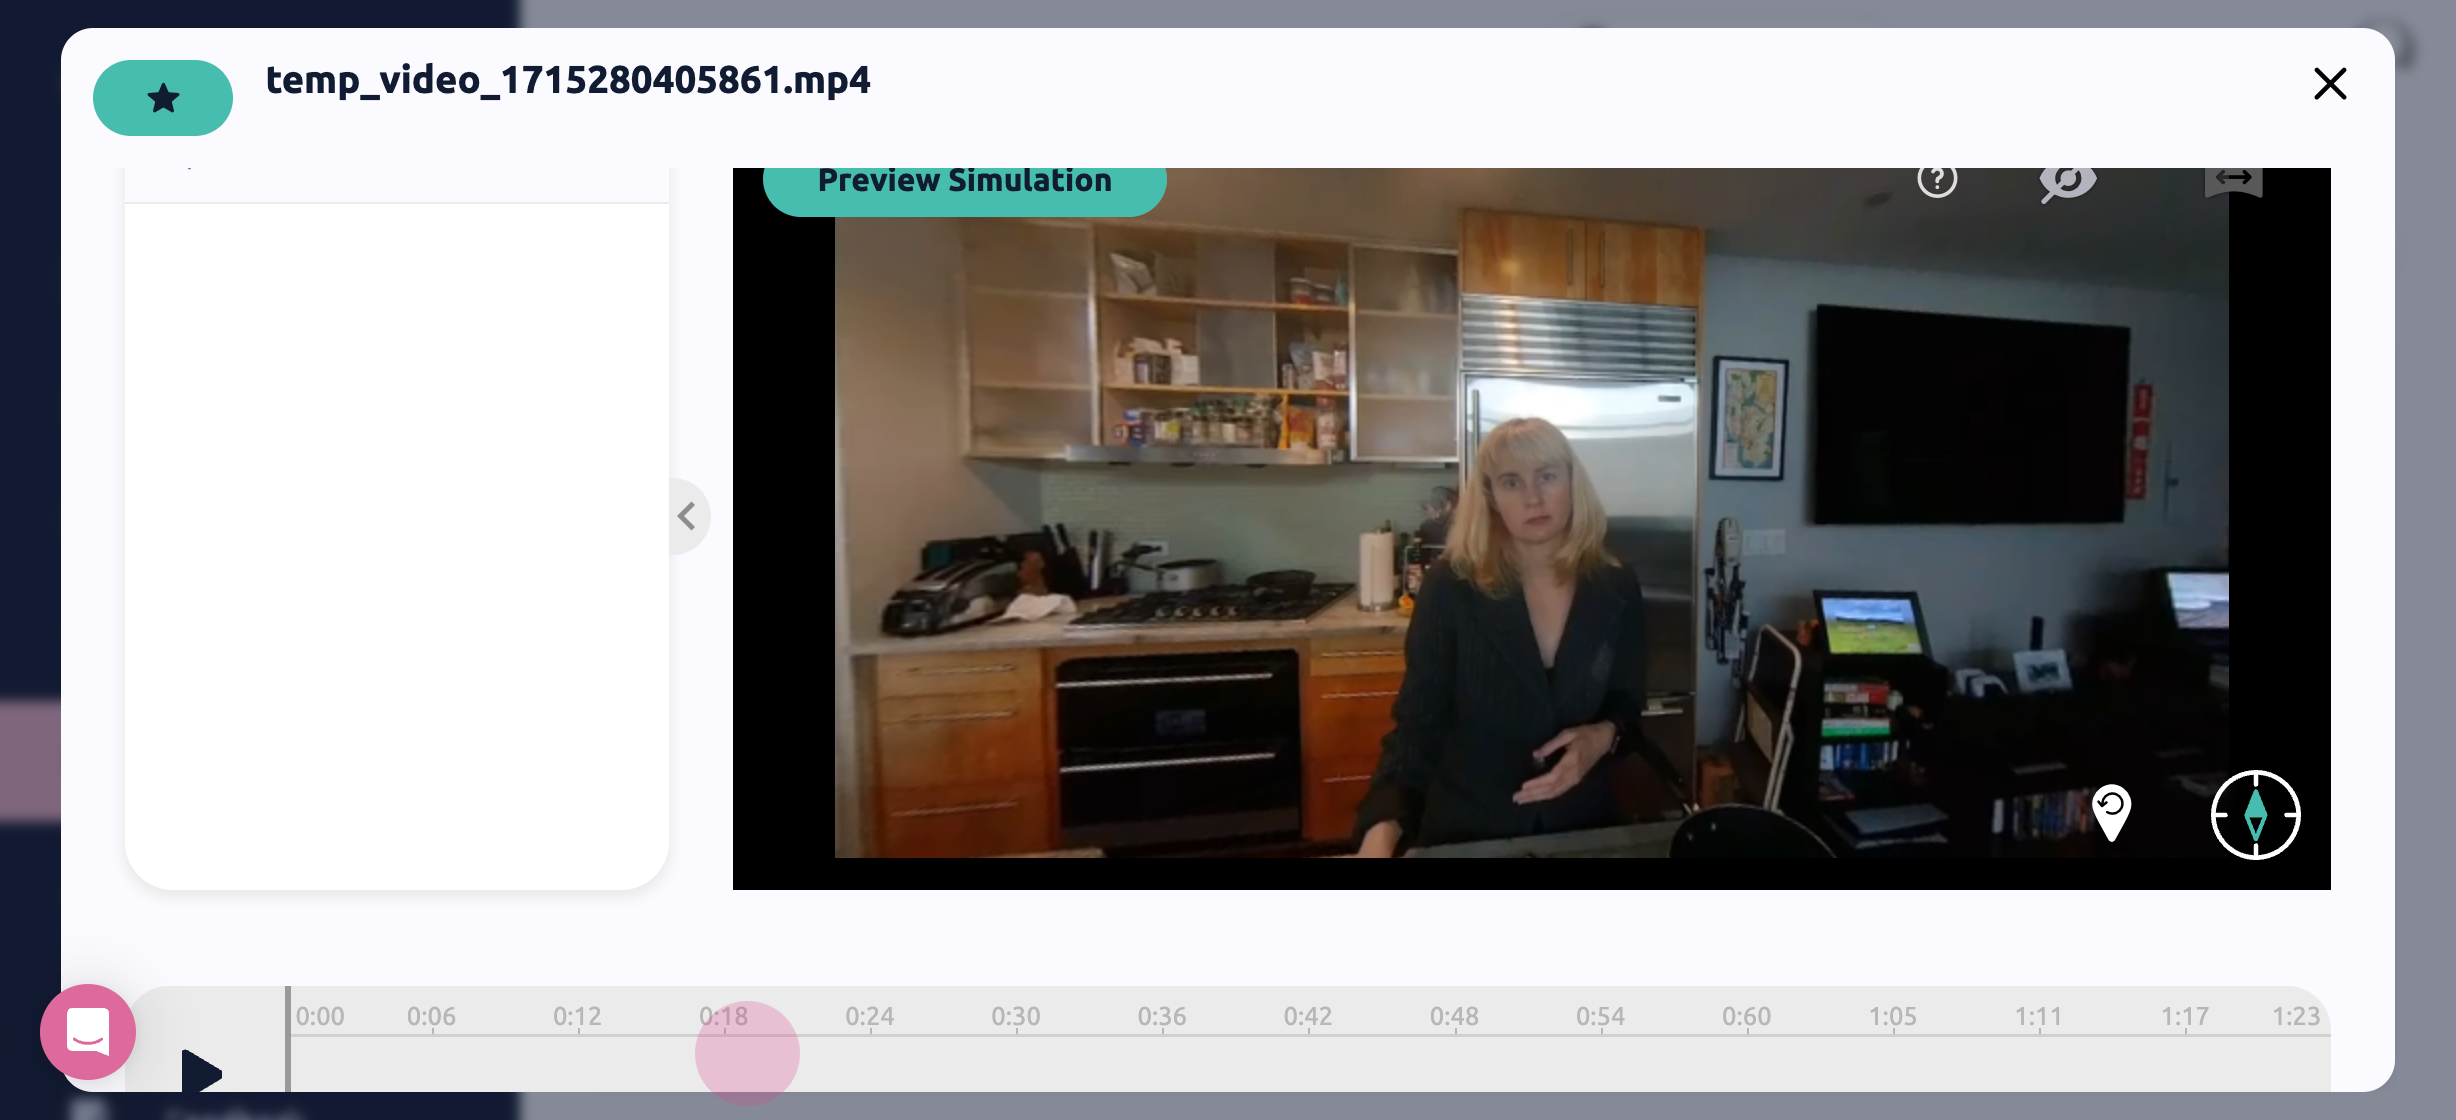Image resolution: width=2456 pixels, height=1120 pixels.
Task: Jump to 0:30 on the timeline
Action: [x=1016, y=1019]
